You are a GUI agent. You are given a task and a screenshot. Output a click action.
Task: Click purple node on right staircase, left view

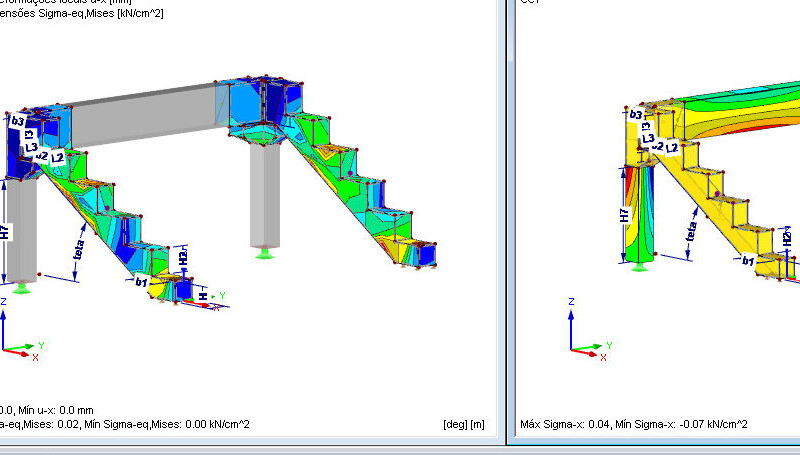[x=350, y=173]
